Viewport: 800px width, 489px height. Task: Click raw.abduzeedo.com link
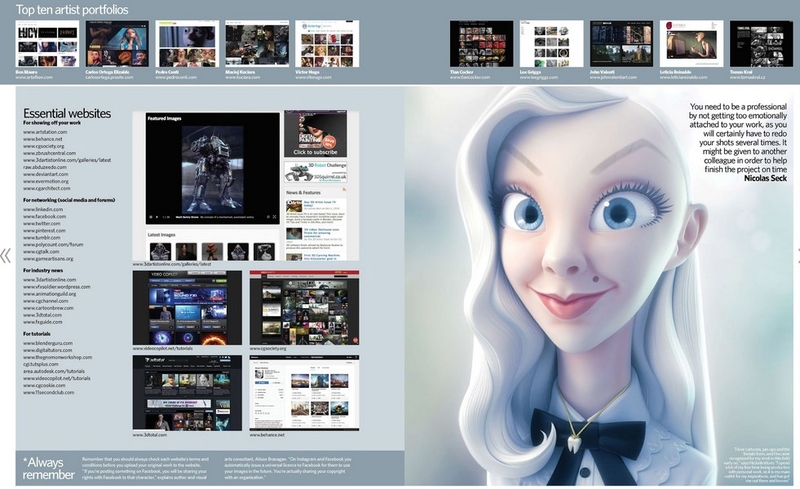point(44,167)
